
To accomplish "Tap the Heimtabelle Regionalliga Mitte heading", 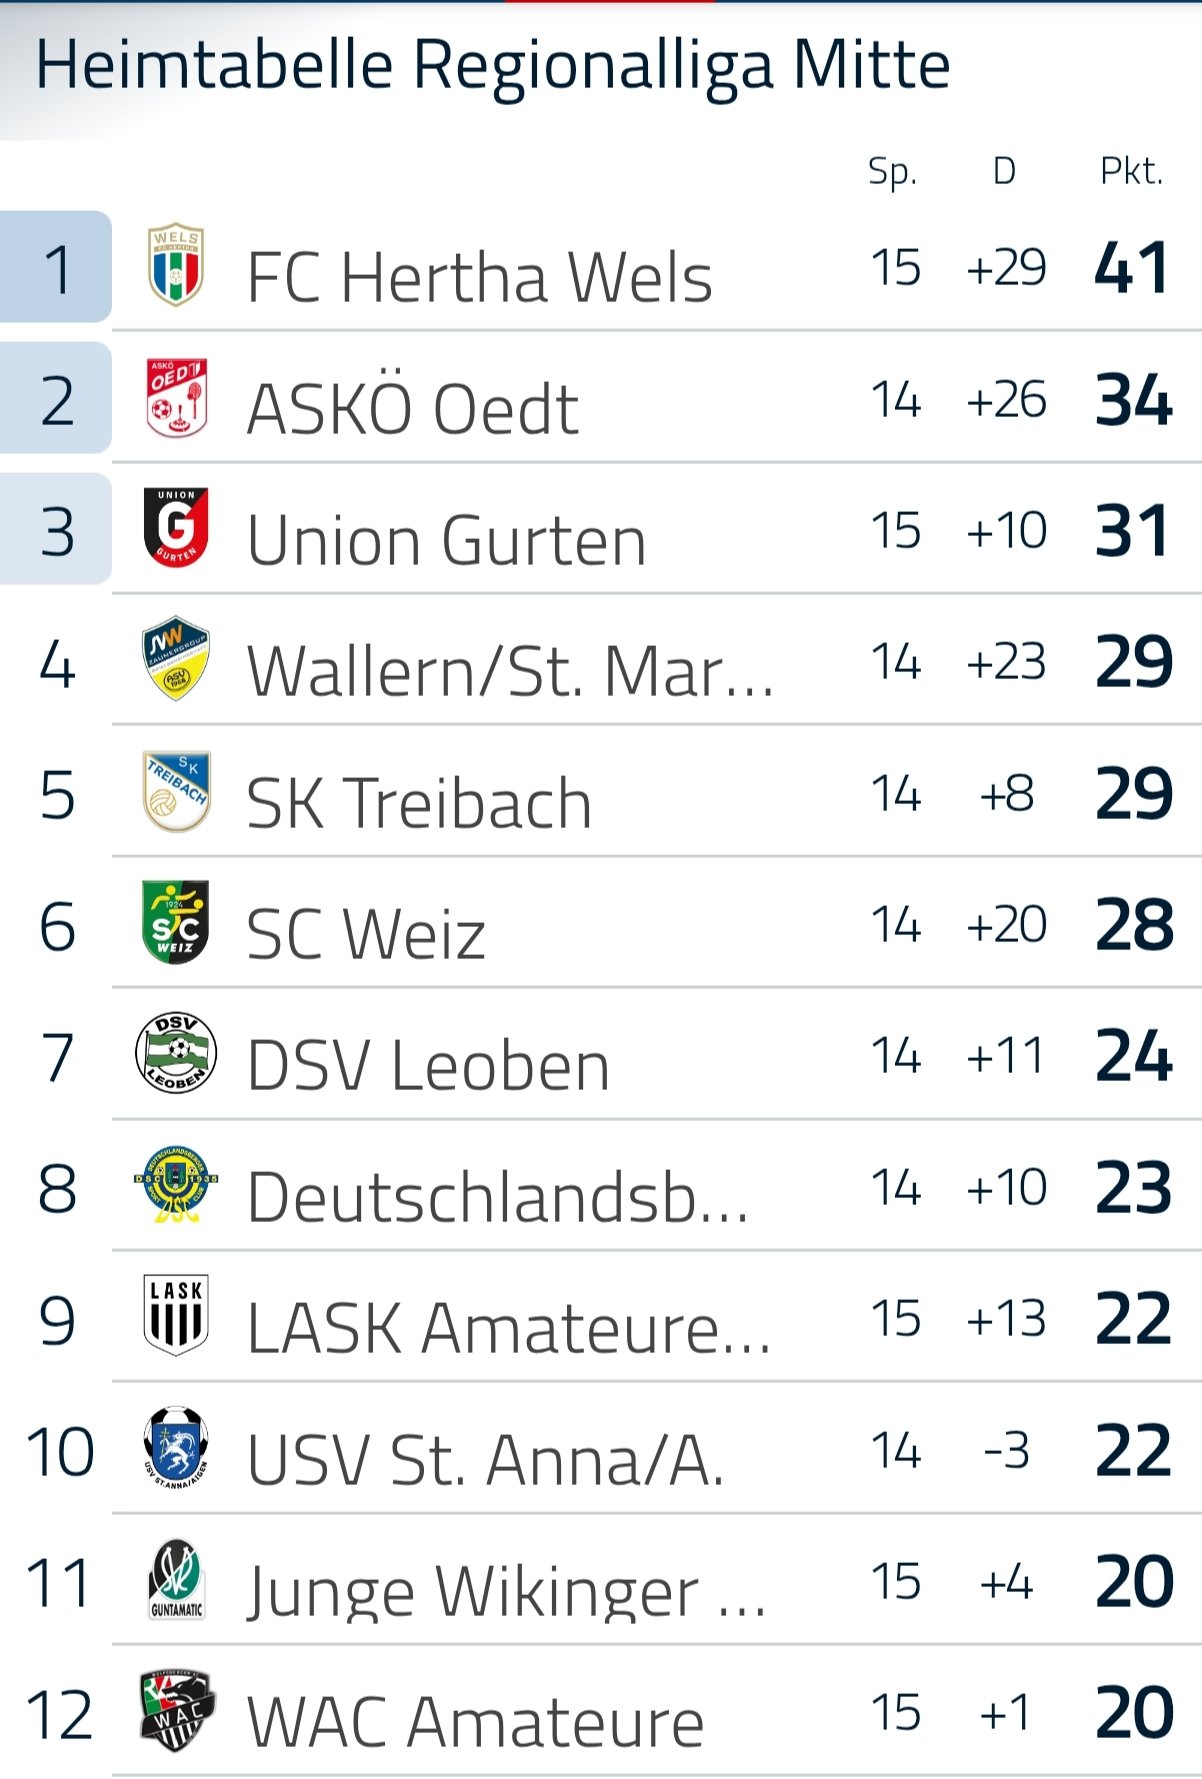I will (492, 66).
